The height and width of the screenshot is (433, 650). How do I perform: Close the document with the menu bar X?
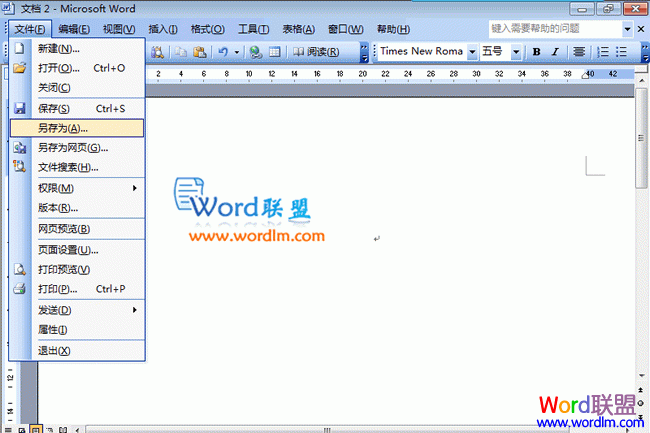pos(641,29)
